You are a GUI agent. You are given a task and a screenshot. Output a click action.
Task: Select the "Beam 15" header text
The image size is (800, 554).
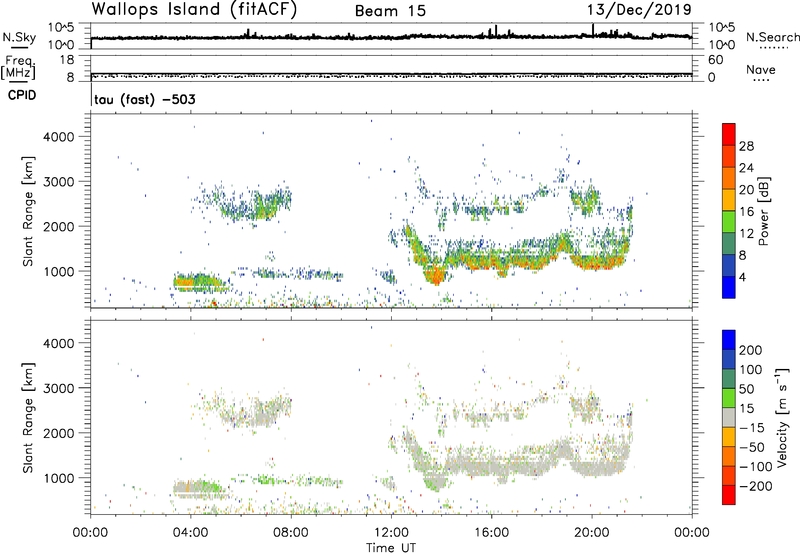click(x=390, y=11)
